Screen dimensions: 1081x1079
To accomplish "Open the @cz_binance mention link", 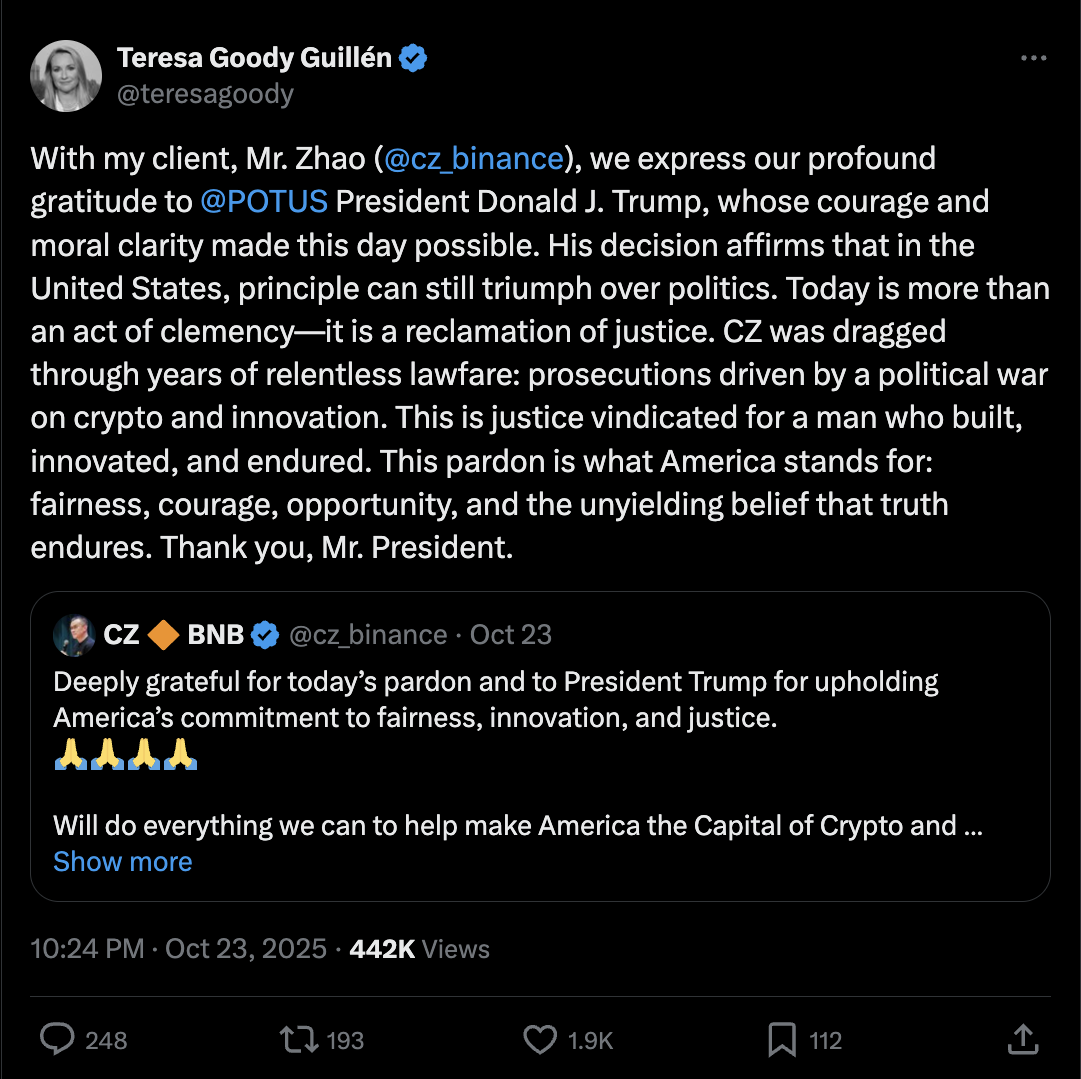I will pos(473,158).
